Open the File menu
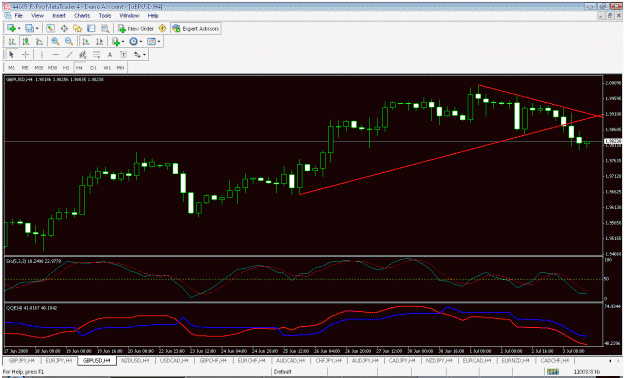625x378 pixels. [18, 16]
